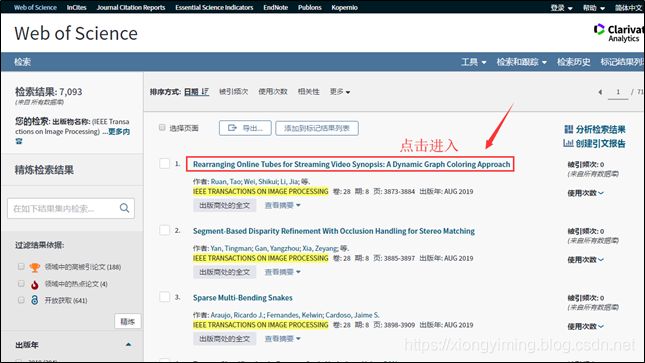Open Journal Citation Reports in the top bar
This screenshot has height=363, width=645.
pyautogui.click(x=131, y=7)
